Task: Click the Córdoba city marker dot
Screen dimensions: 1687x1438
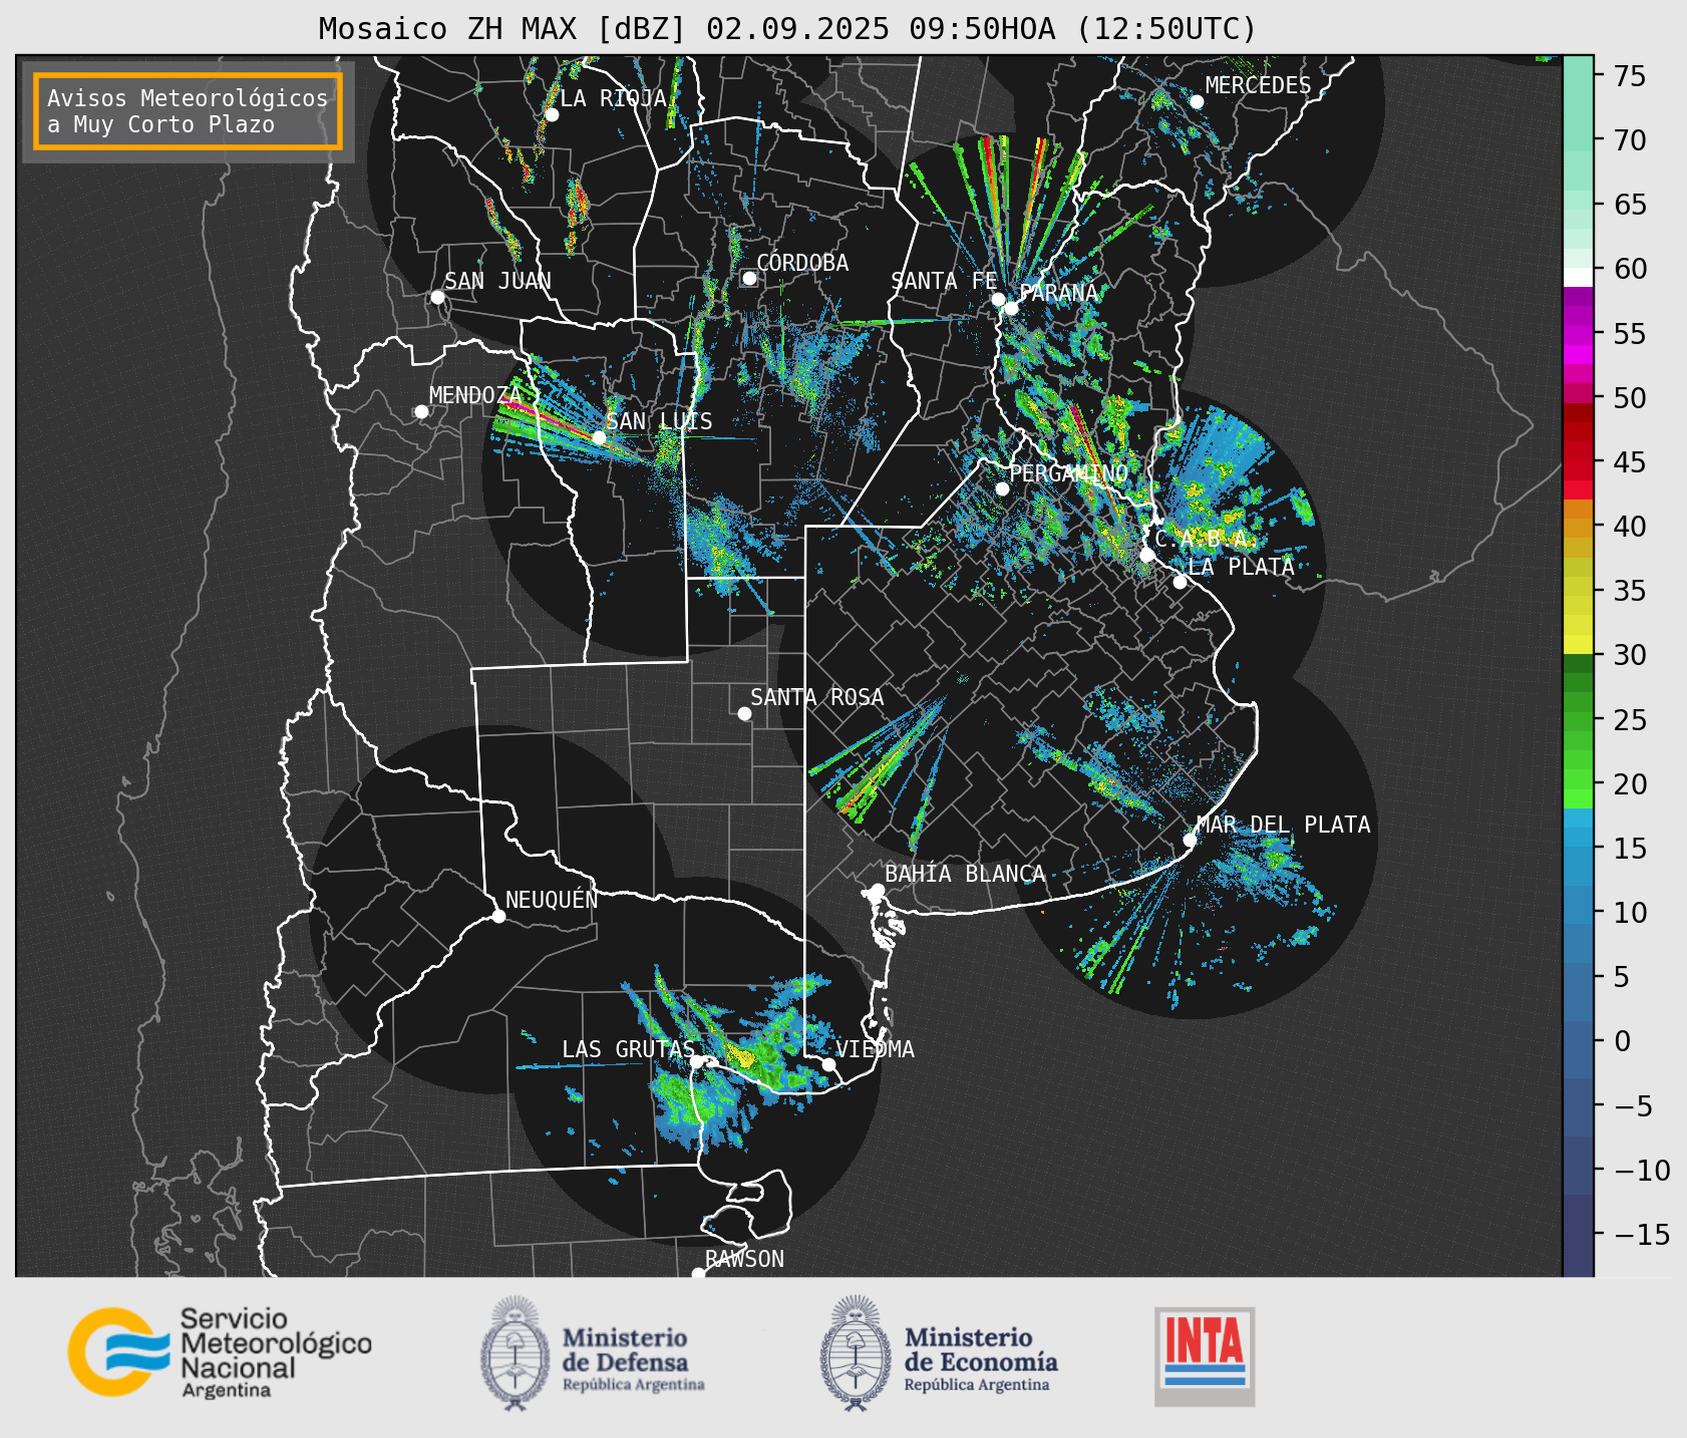Action: point(749,278)
